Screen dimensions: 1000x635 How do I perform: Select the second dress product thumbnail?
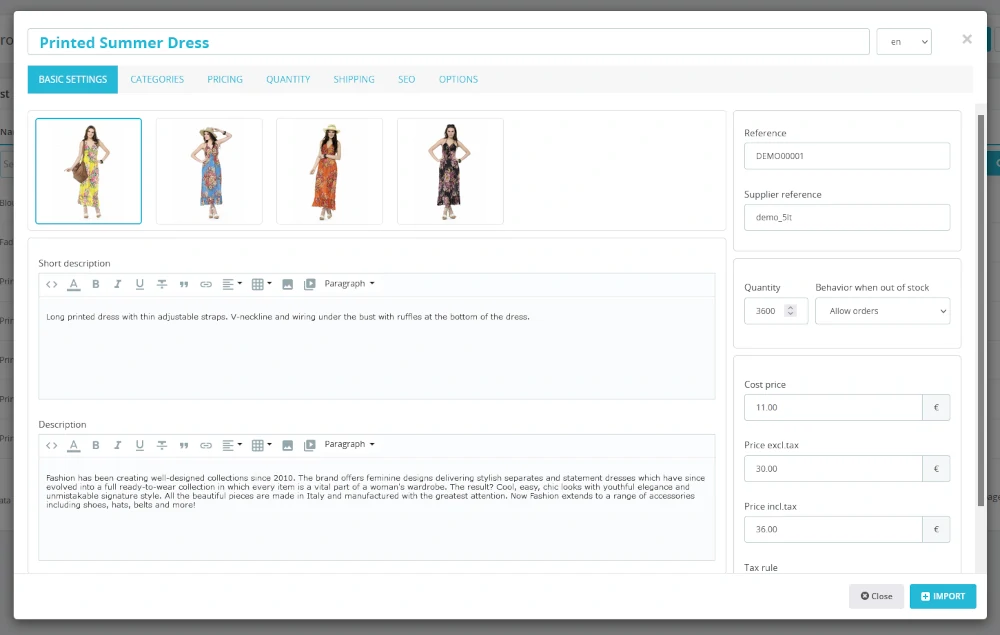click(208, 170)
